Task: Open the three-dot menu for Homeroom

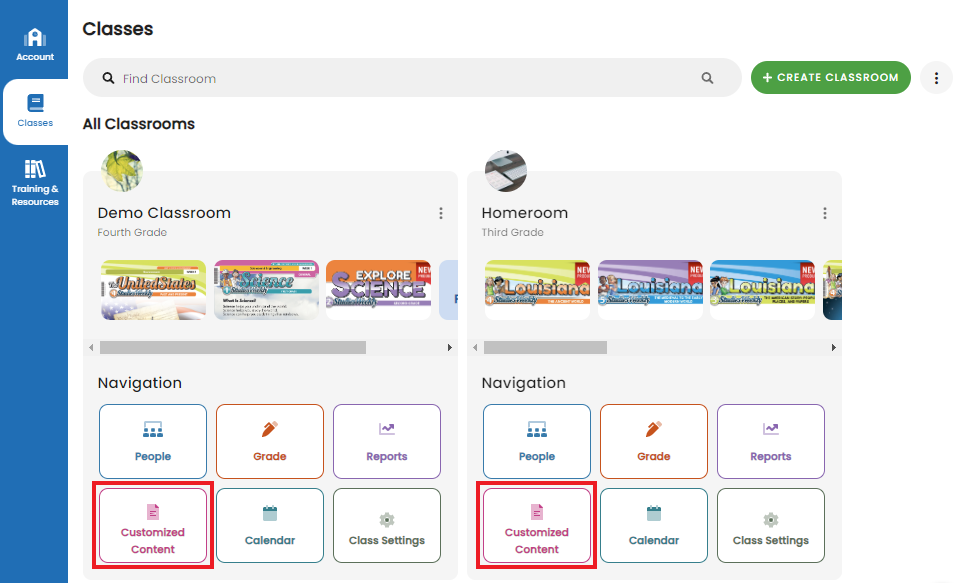Action: [x=824, y=213]
